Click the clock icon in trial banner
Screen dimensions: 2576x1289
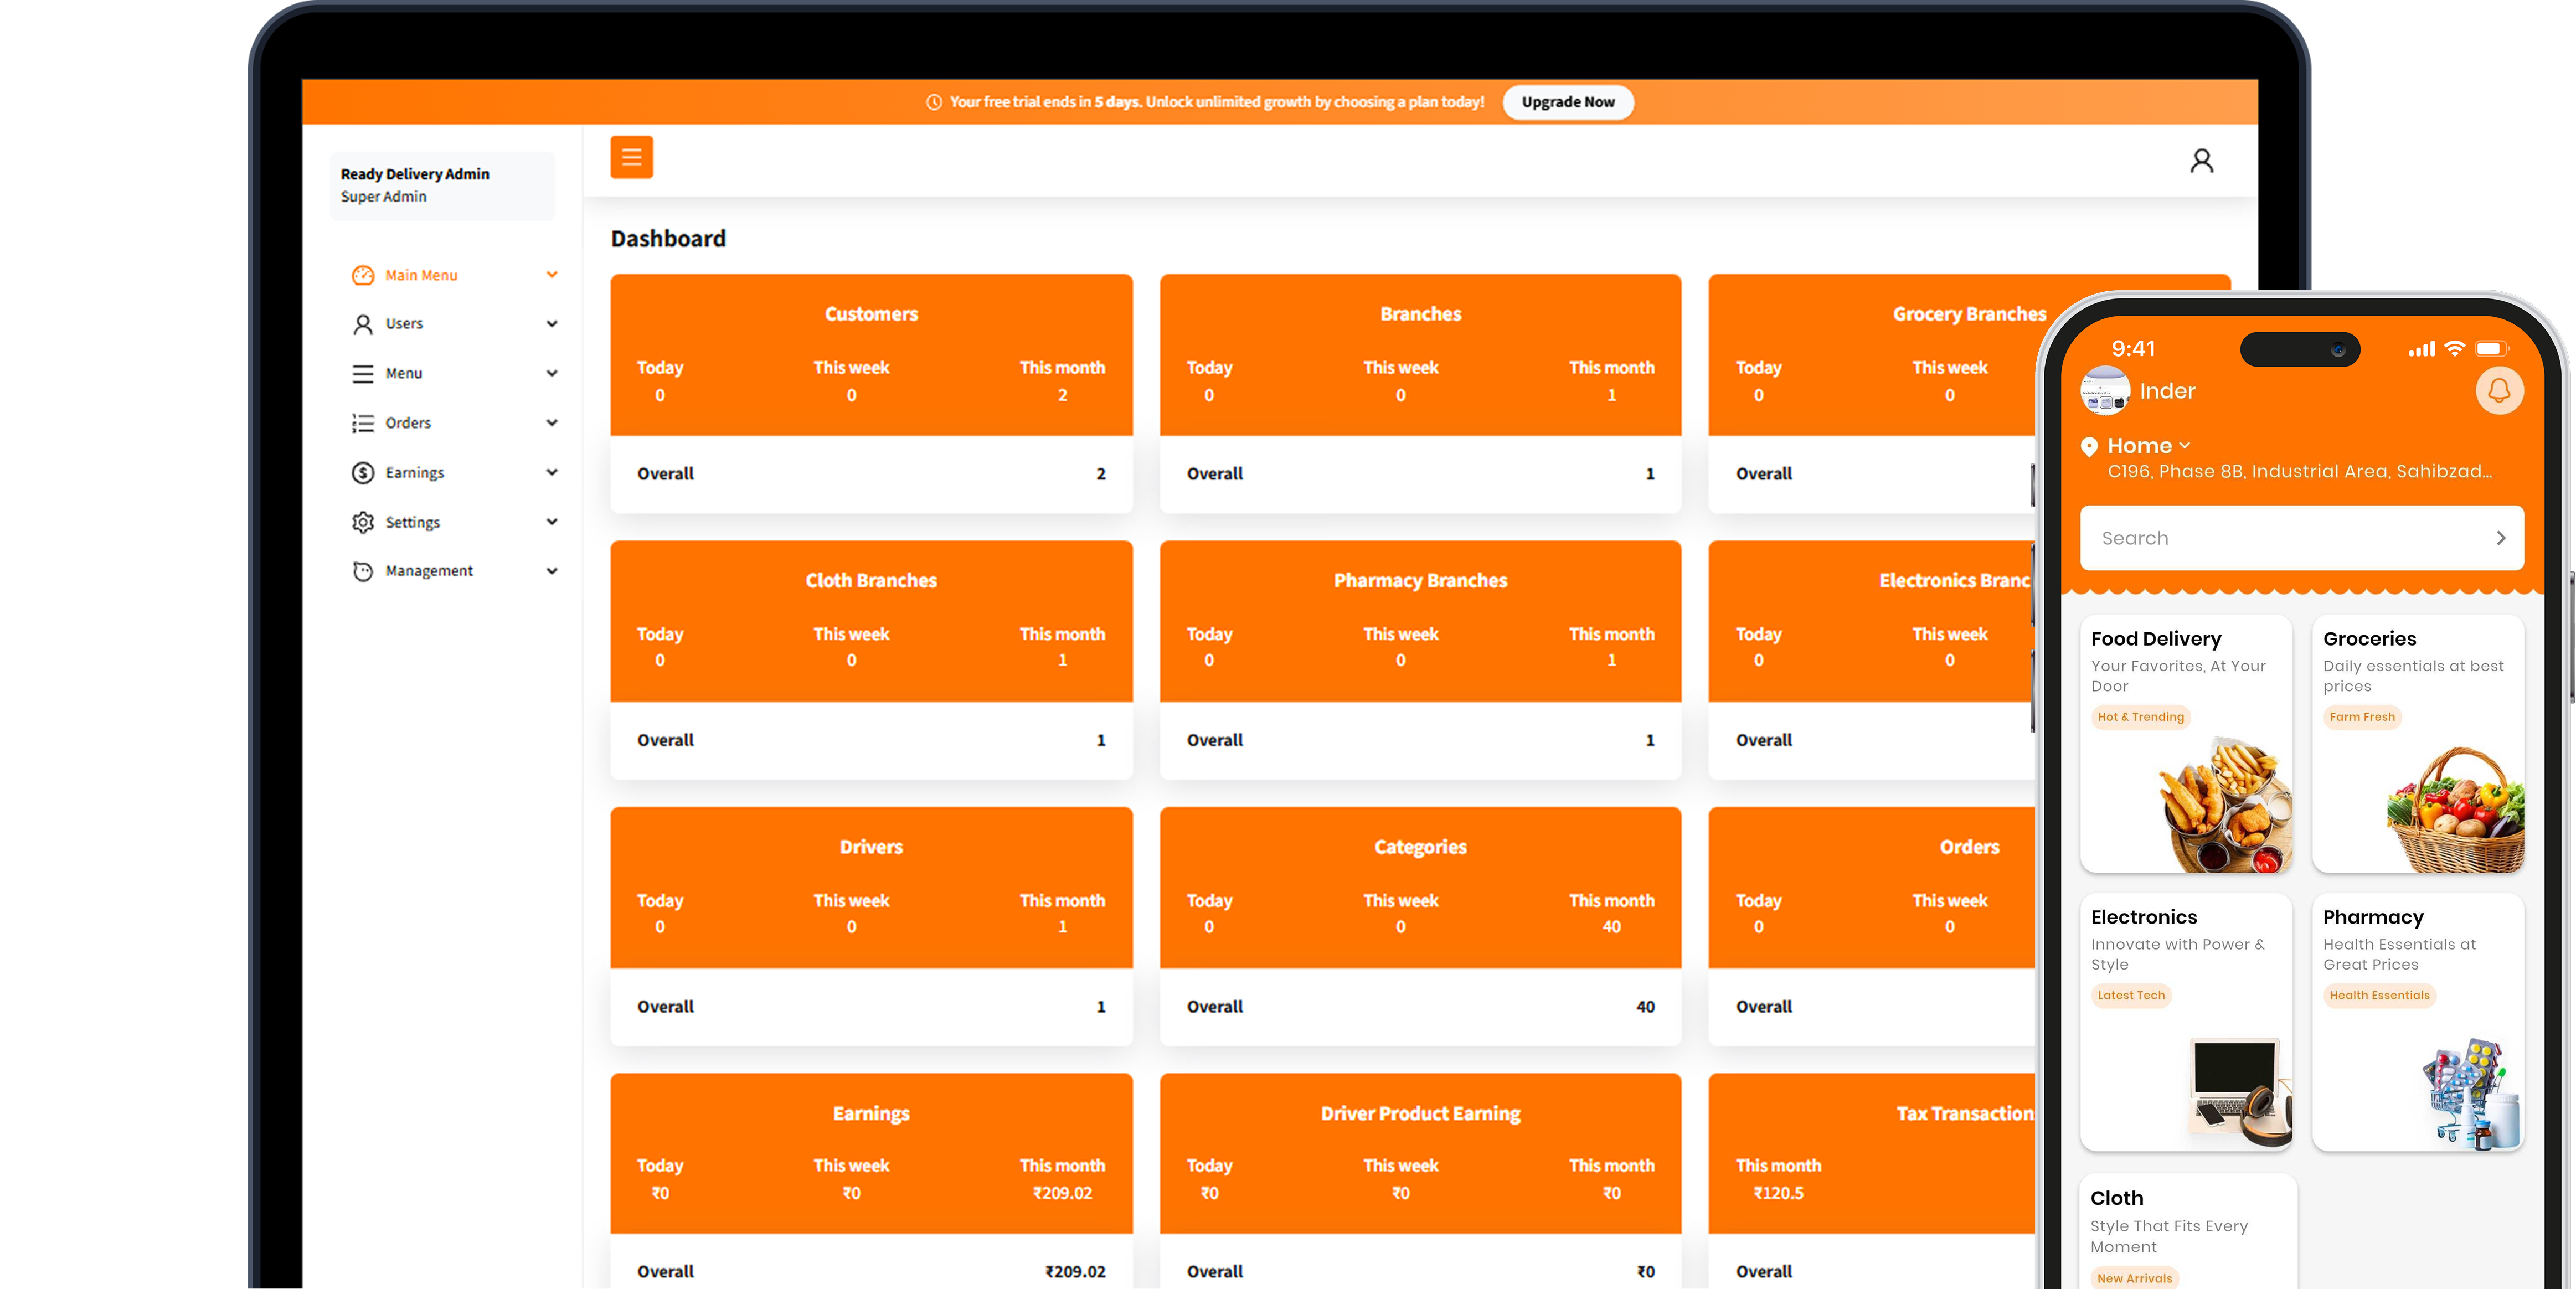click(934, 102)
